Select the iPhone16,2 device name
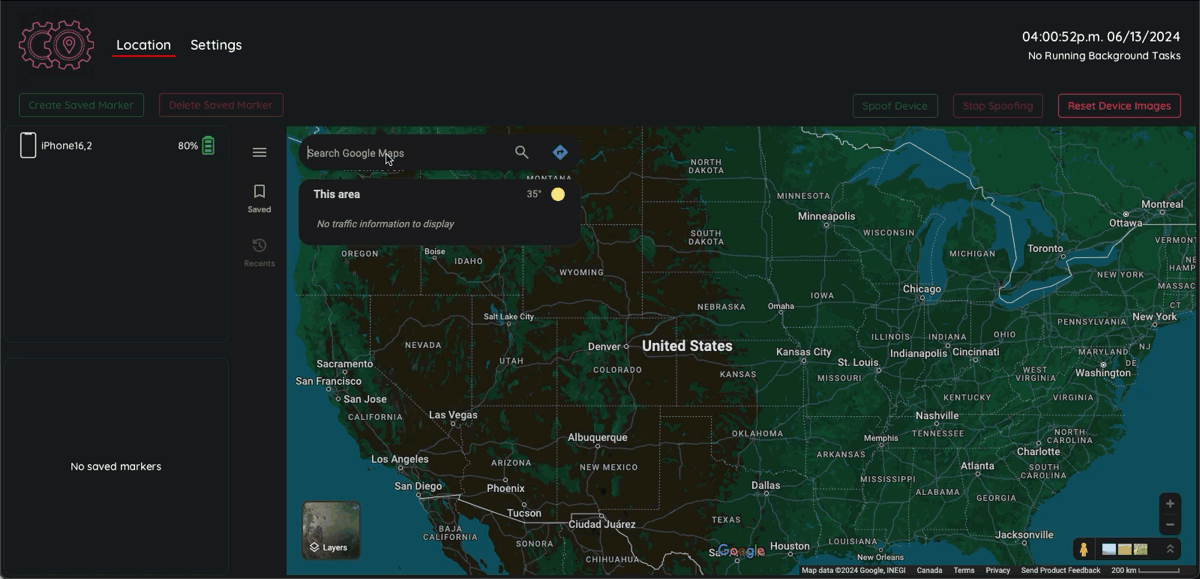 click(67, 146)
